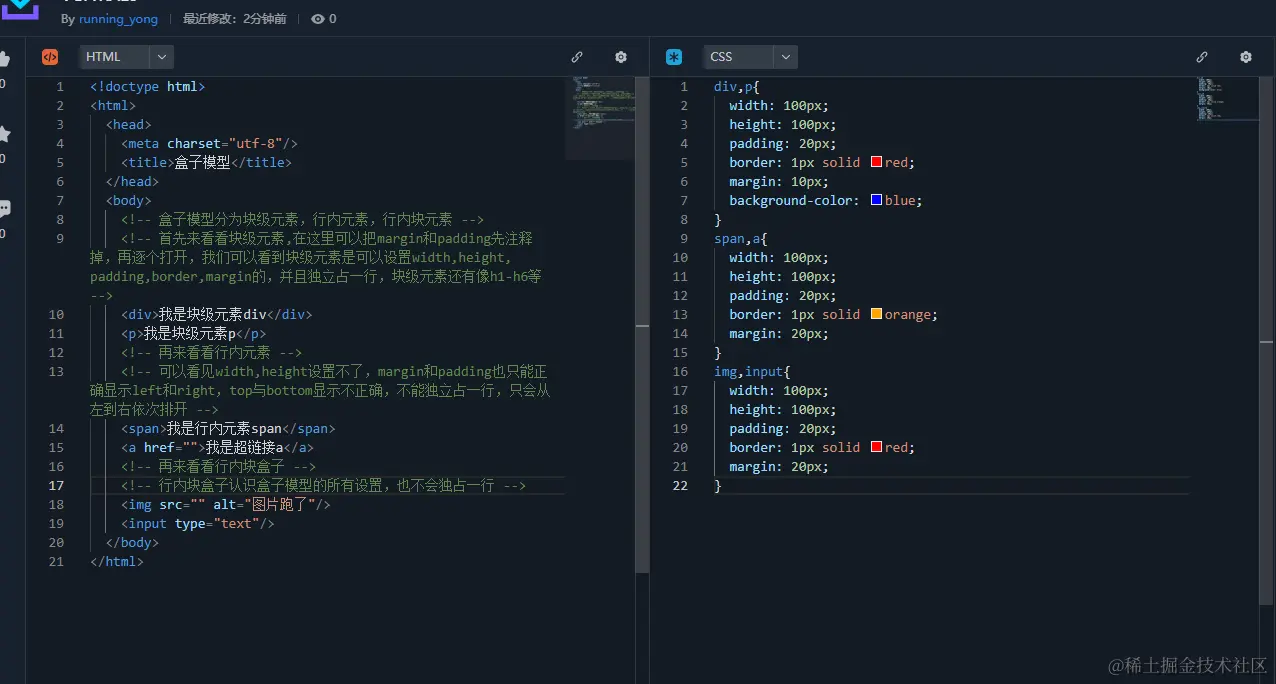Viewport: 1276px width, 684px height.
Task: Click the '我是行内元素span' line
Action: click(228, 428)
